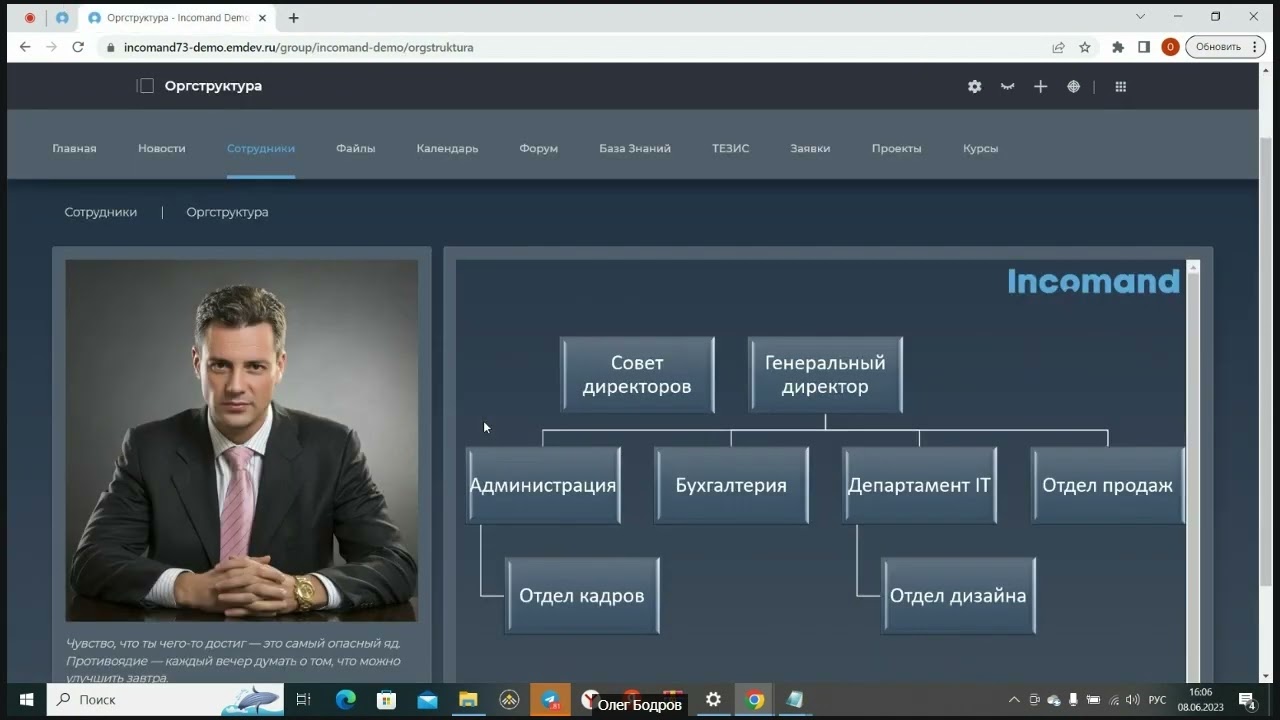Image resolution: width=1280 pixels, height=720 pixels.
Task: Open the Chrome side panel icon
Action: (x=1144, y=47)
